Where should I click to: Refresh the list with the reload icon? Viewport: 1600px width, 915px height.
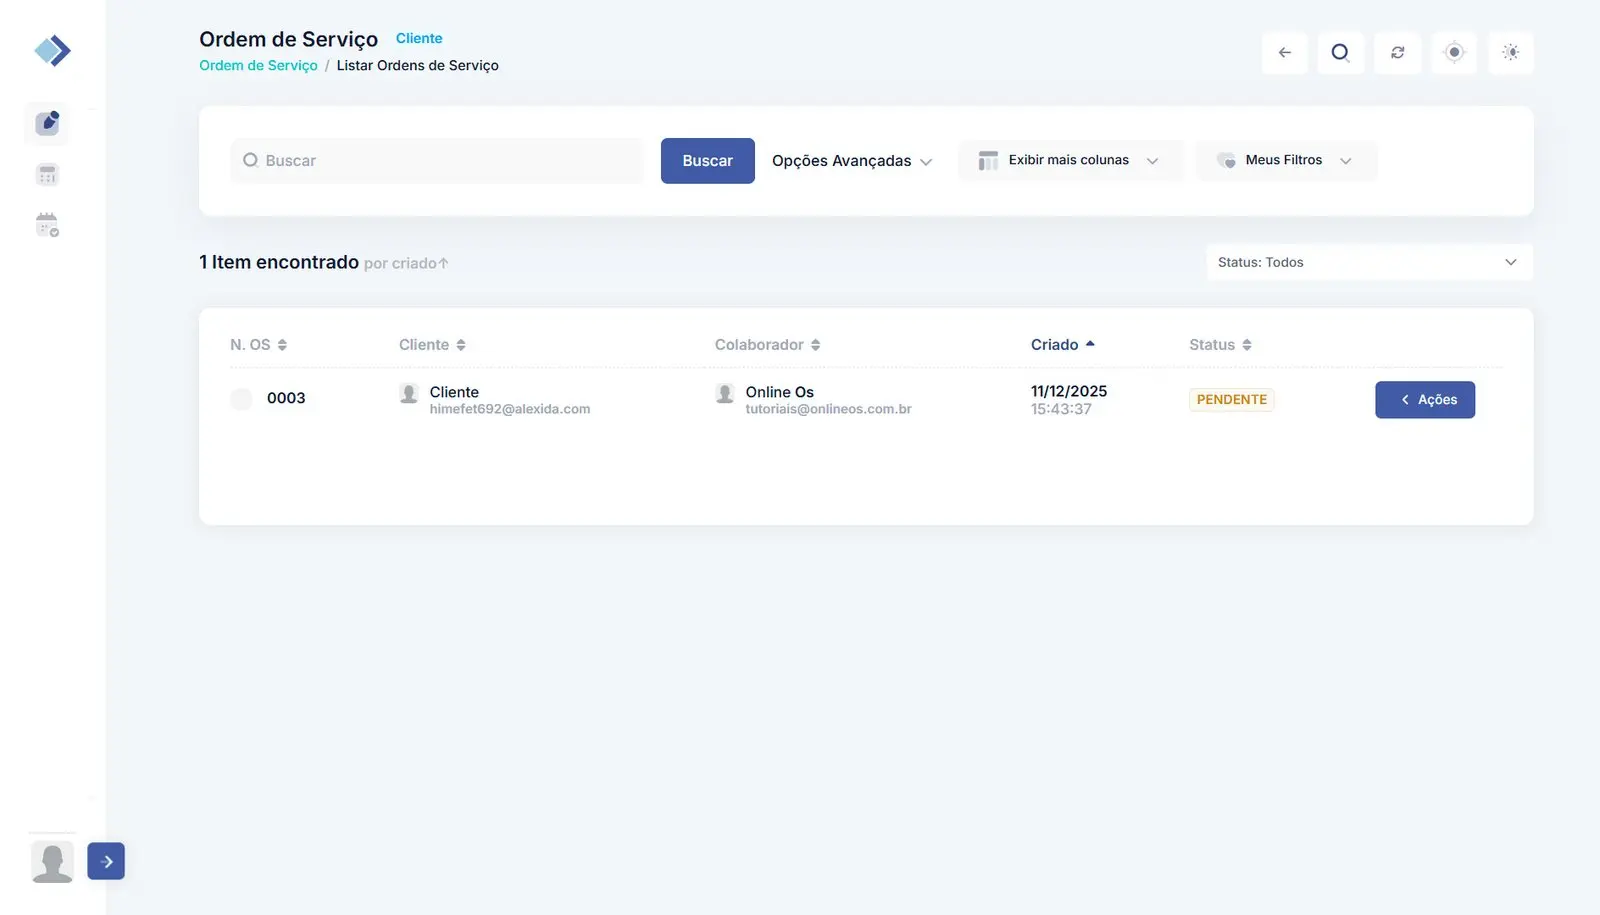pos(1397,53)
